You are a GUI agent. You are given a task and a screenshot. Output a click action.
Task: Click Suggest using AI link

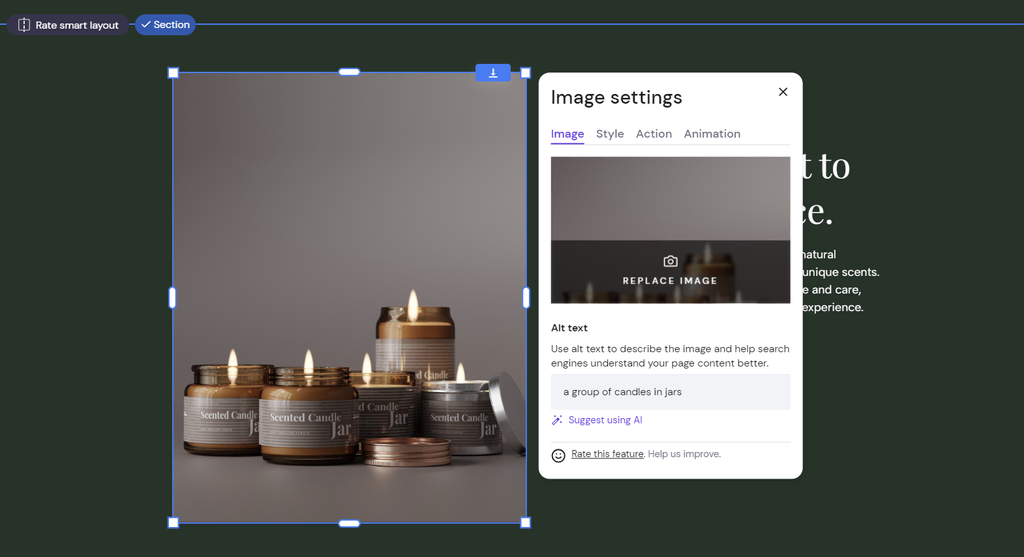(605, 421)
